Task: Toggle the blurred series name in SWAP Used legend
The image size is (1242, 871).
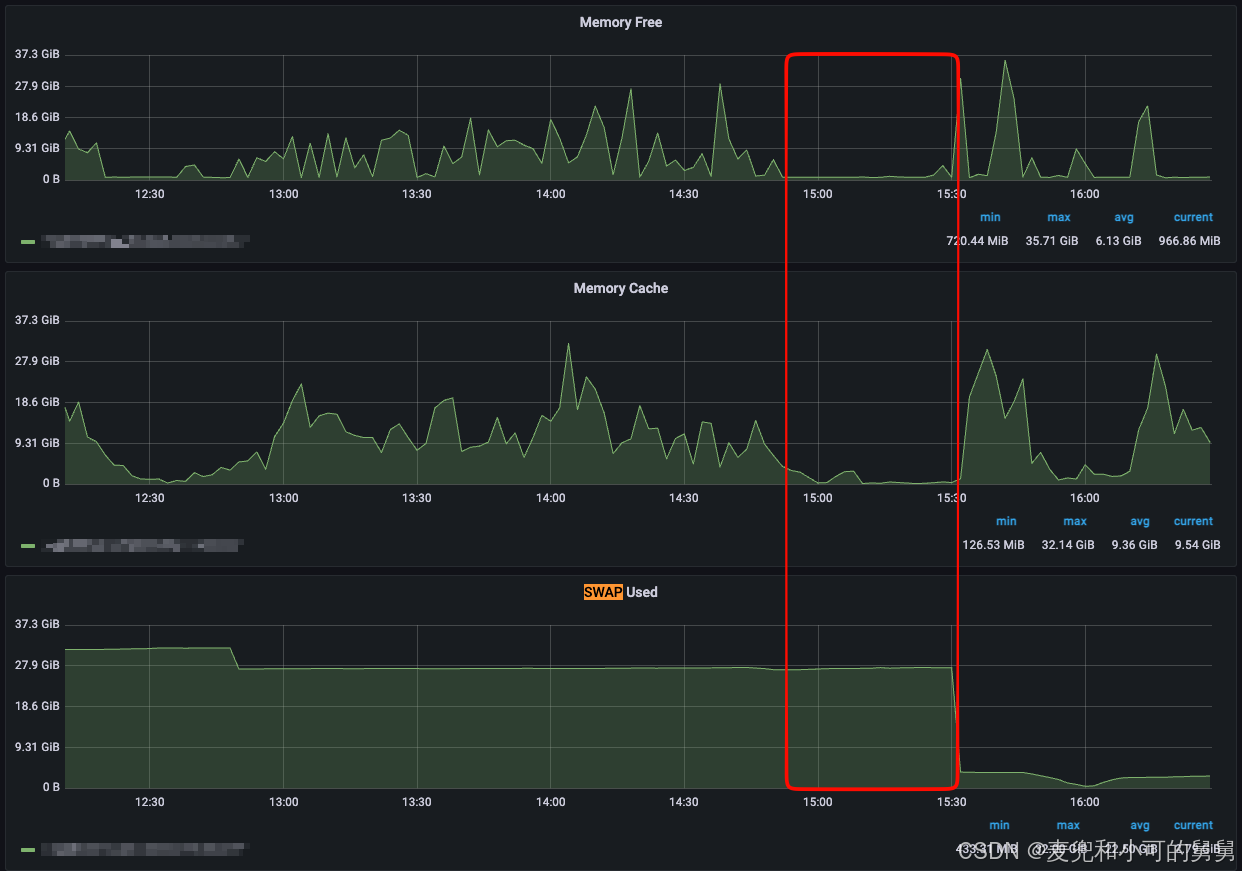Action: [x=145, y=849]
